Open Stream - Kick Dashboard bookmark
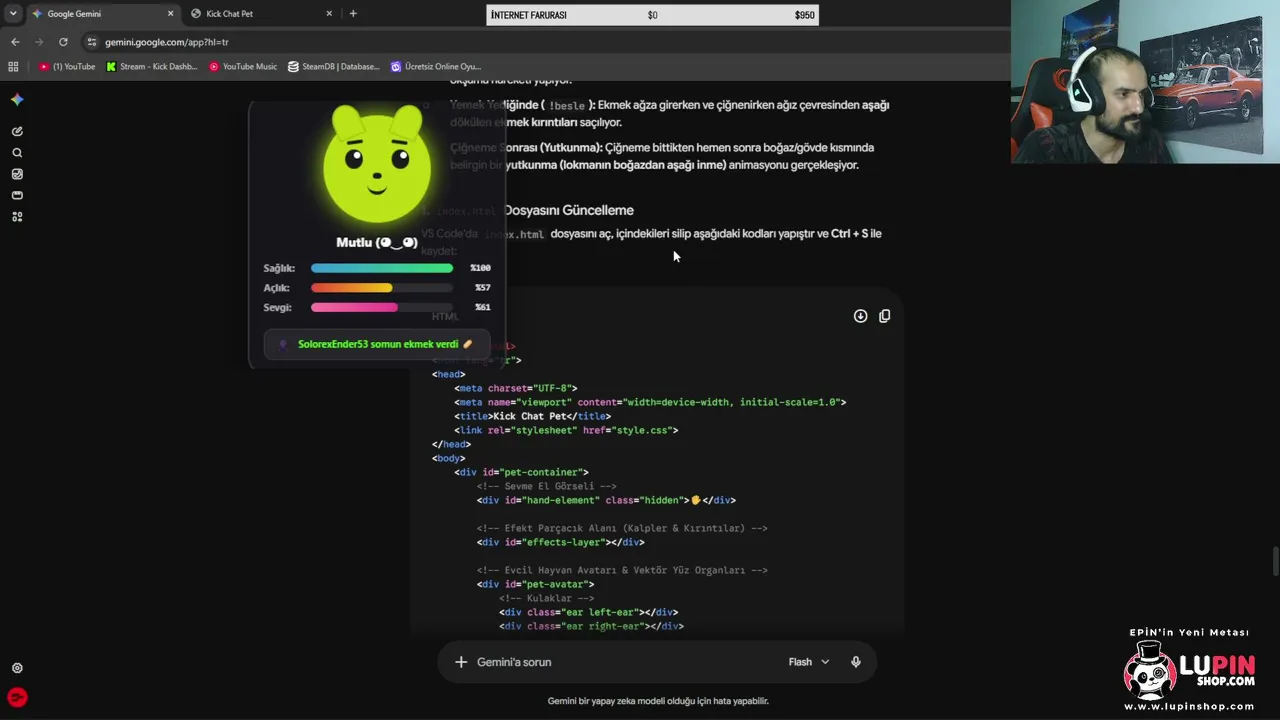Screen dimensions: 1280x720 click(x=152, y=67)
